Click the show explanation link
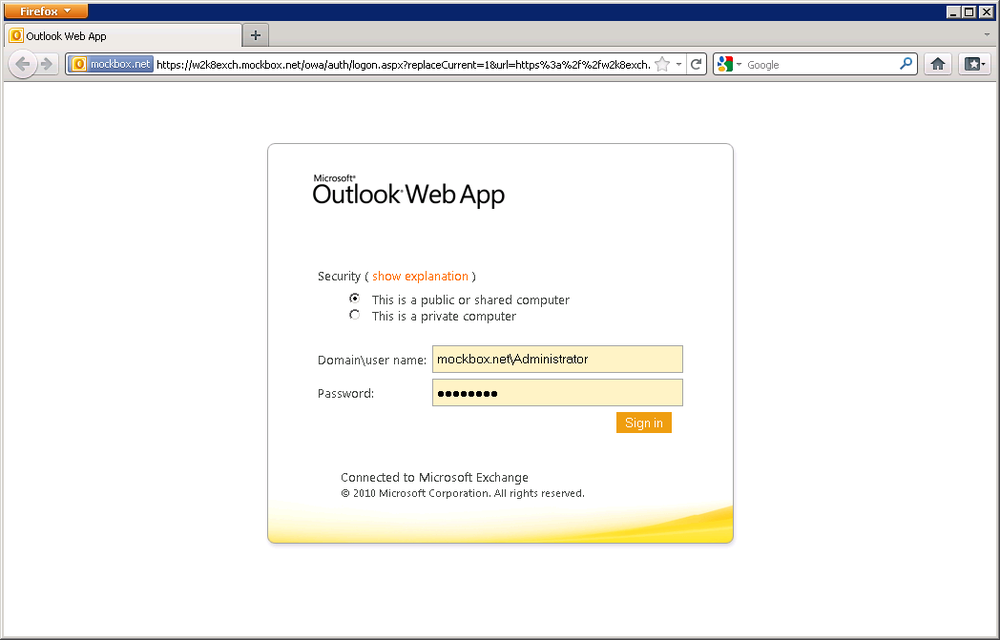Viewport: 1000px width, 640px height. [420, 276]
